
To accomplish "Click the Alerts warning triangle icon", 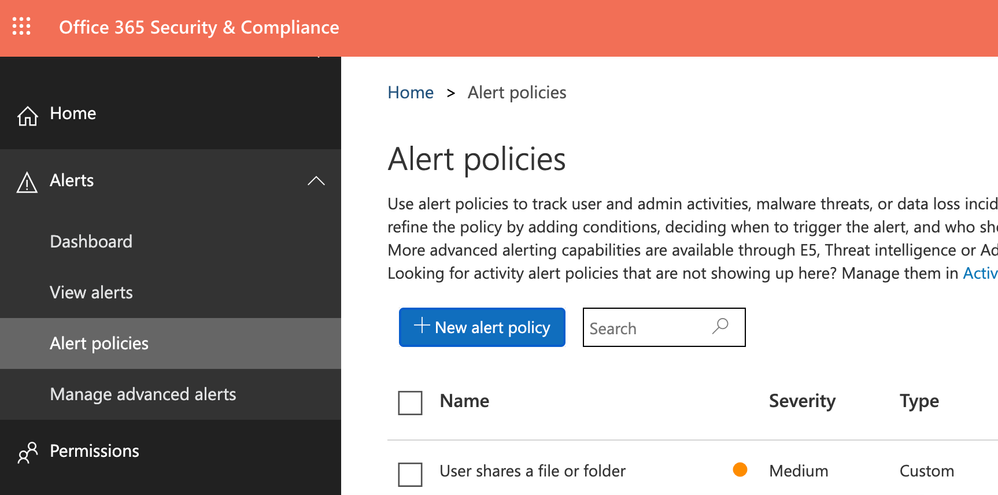I will tap(27, 181).
